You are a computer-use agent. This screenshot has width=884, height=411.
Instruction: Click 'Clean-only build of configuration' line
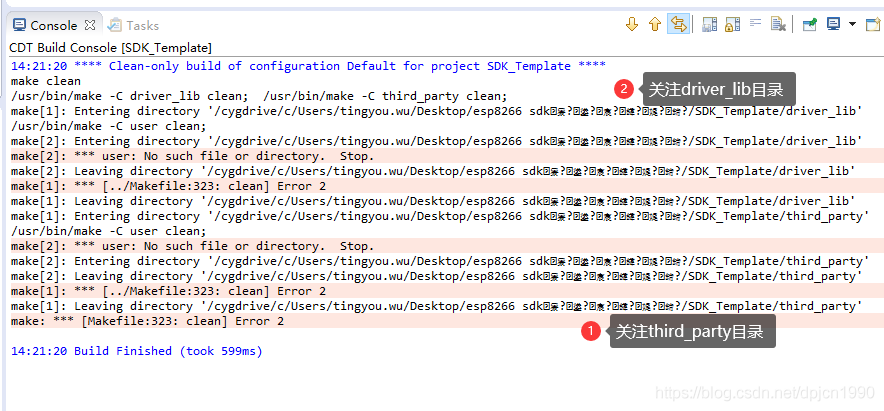pyautogui.click(x=308, y=66)
